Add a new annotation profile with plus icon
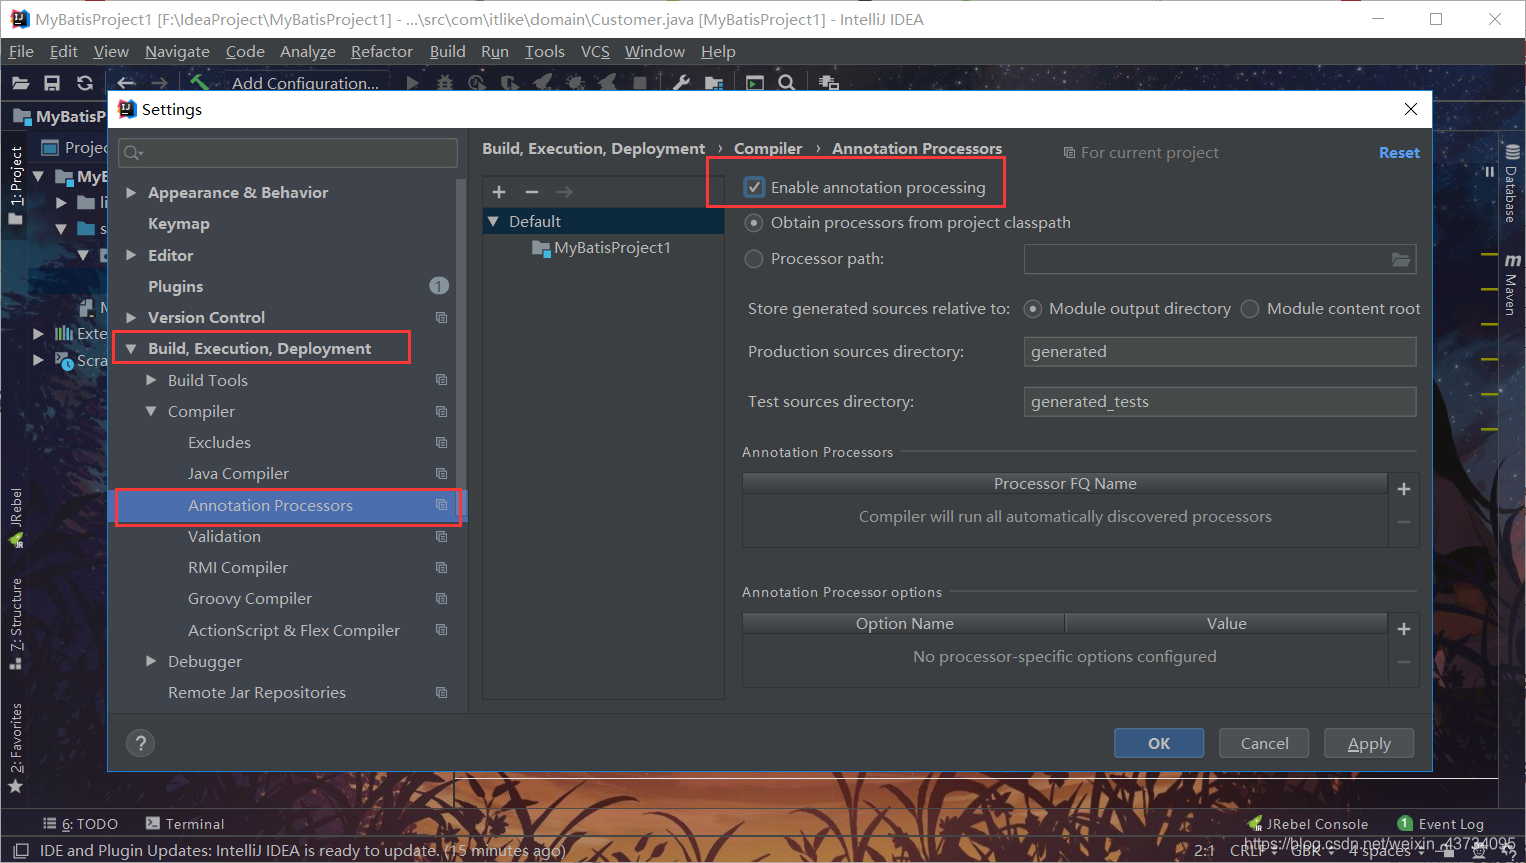Viewport: 1526px width, 863px height. [x=499, y=191]
